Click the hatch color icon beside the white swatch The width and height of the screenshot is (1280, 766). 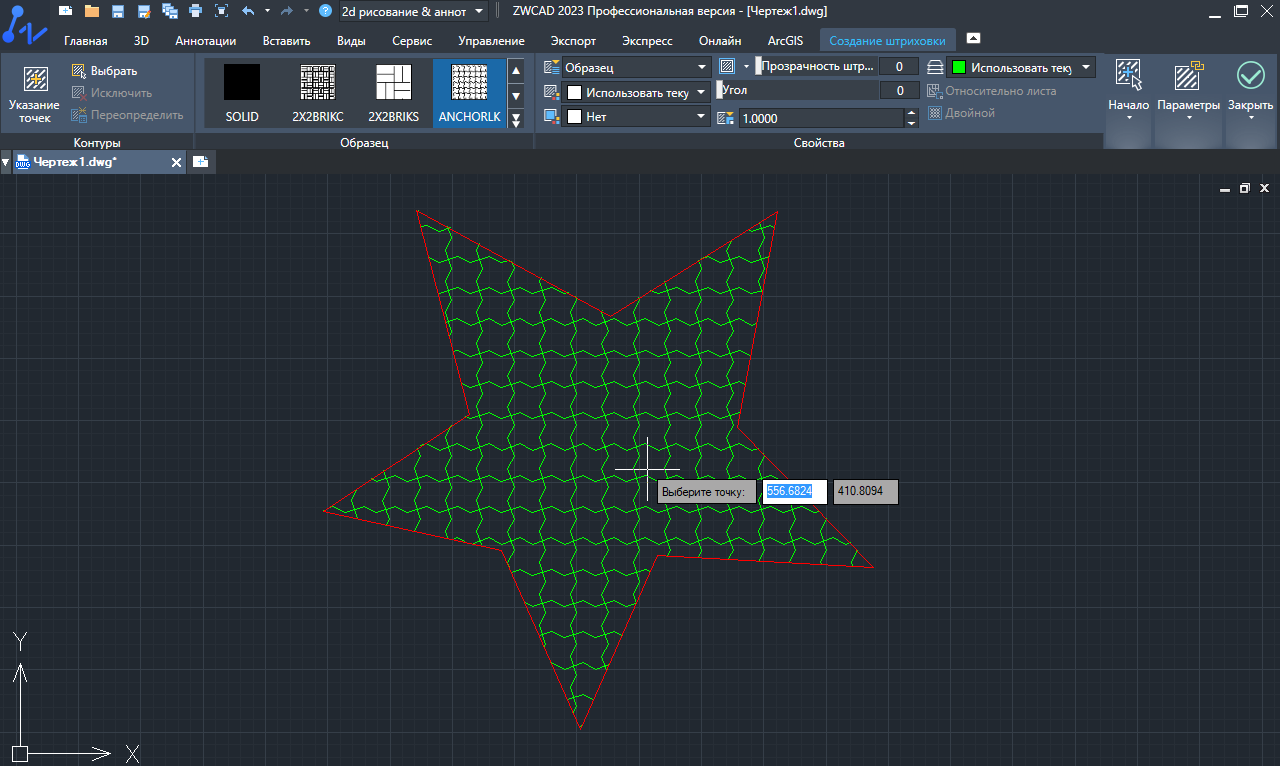coord(551,92)
